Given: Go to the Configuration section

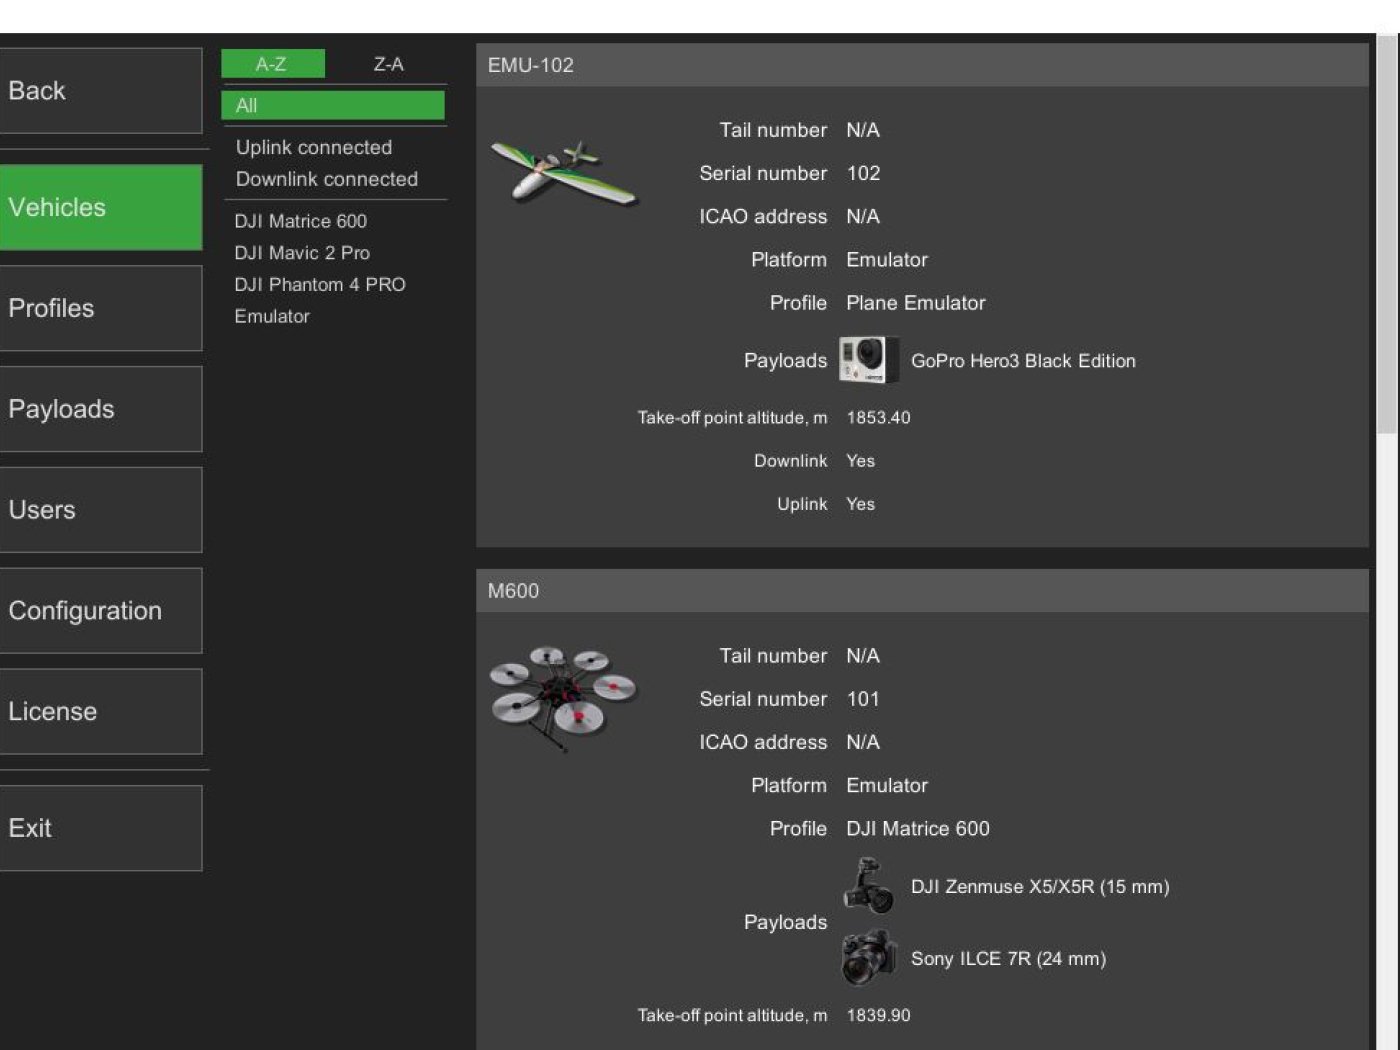Looking at the screenshot, I should tap(100, 611).
